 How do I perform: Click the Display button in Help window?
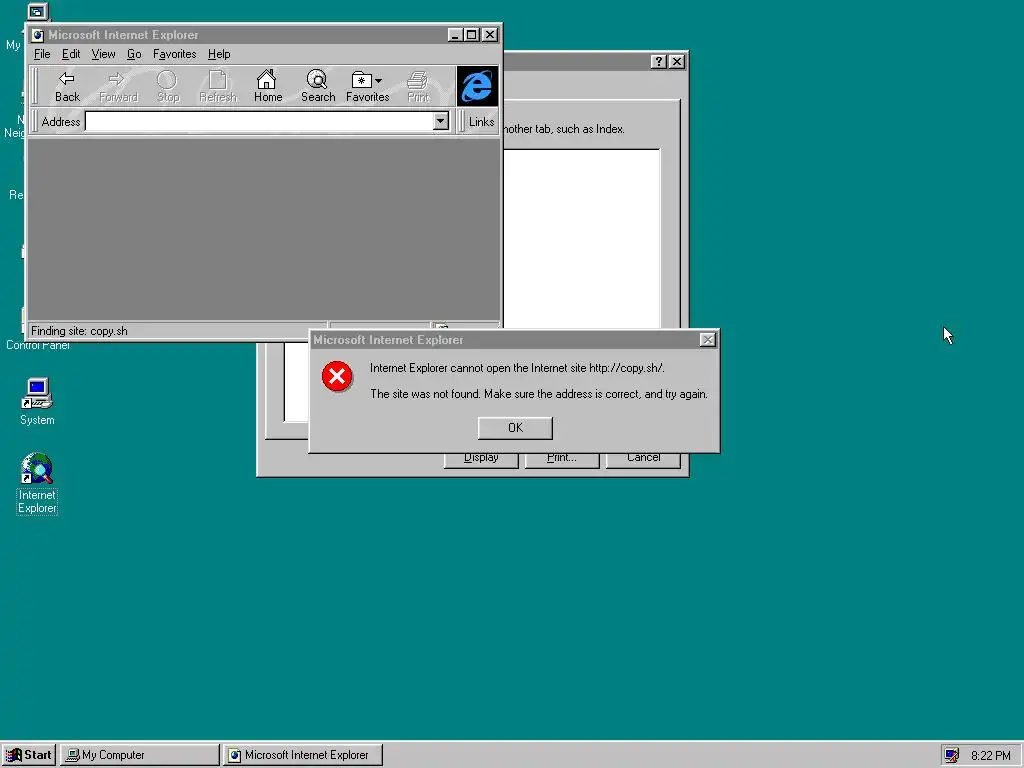[481, 460]
